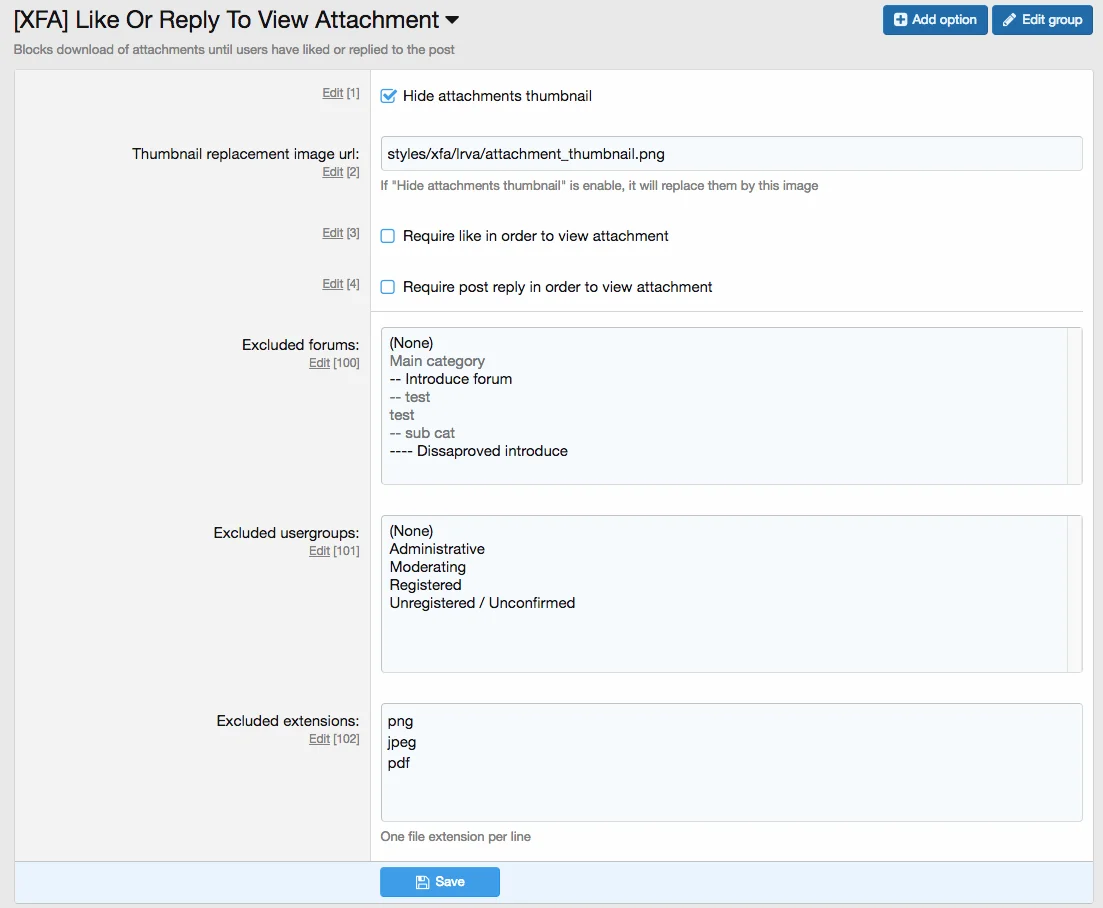Select Moderating in the usergroups list
Image resolution: width=1103 pixels, height=908 pixels.
tap(427, 567)
